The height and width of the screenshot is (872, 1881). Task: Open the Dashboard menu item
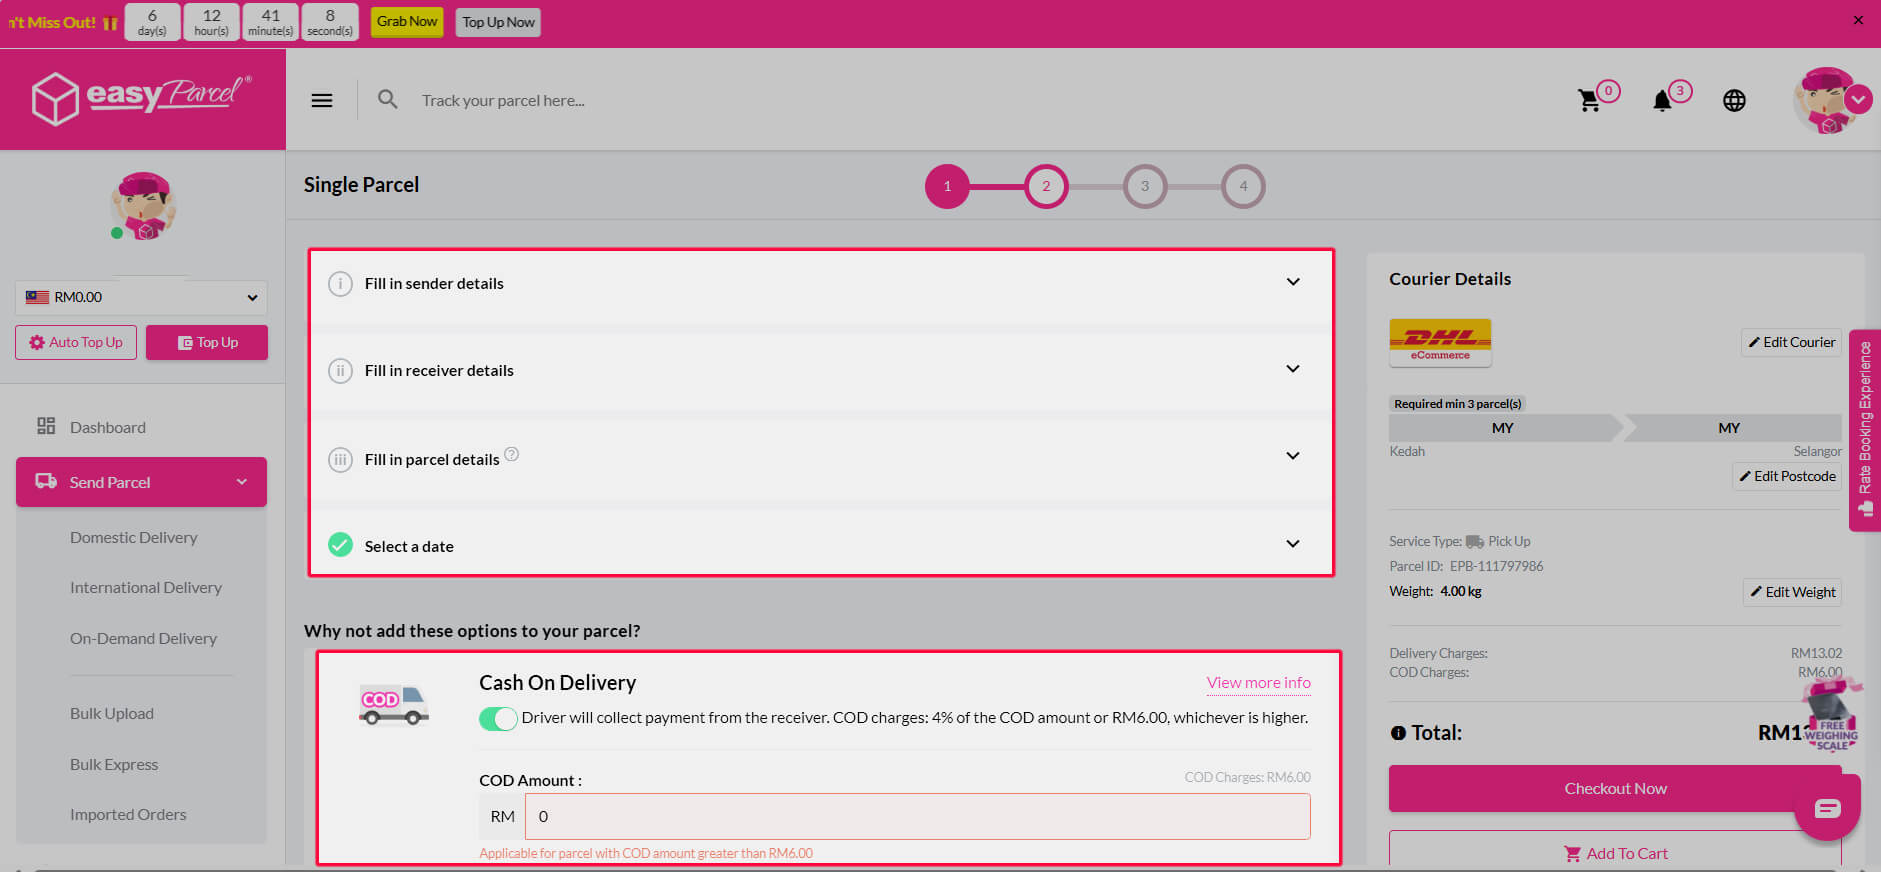coord(108,427)
